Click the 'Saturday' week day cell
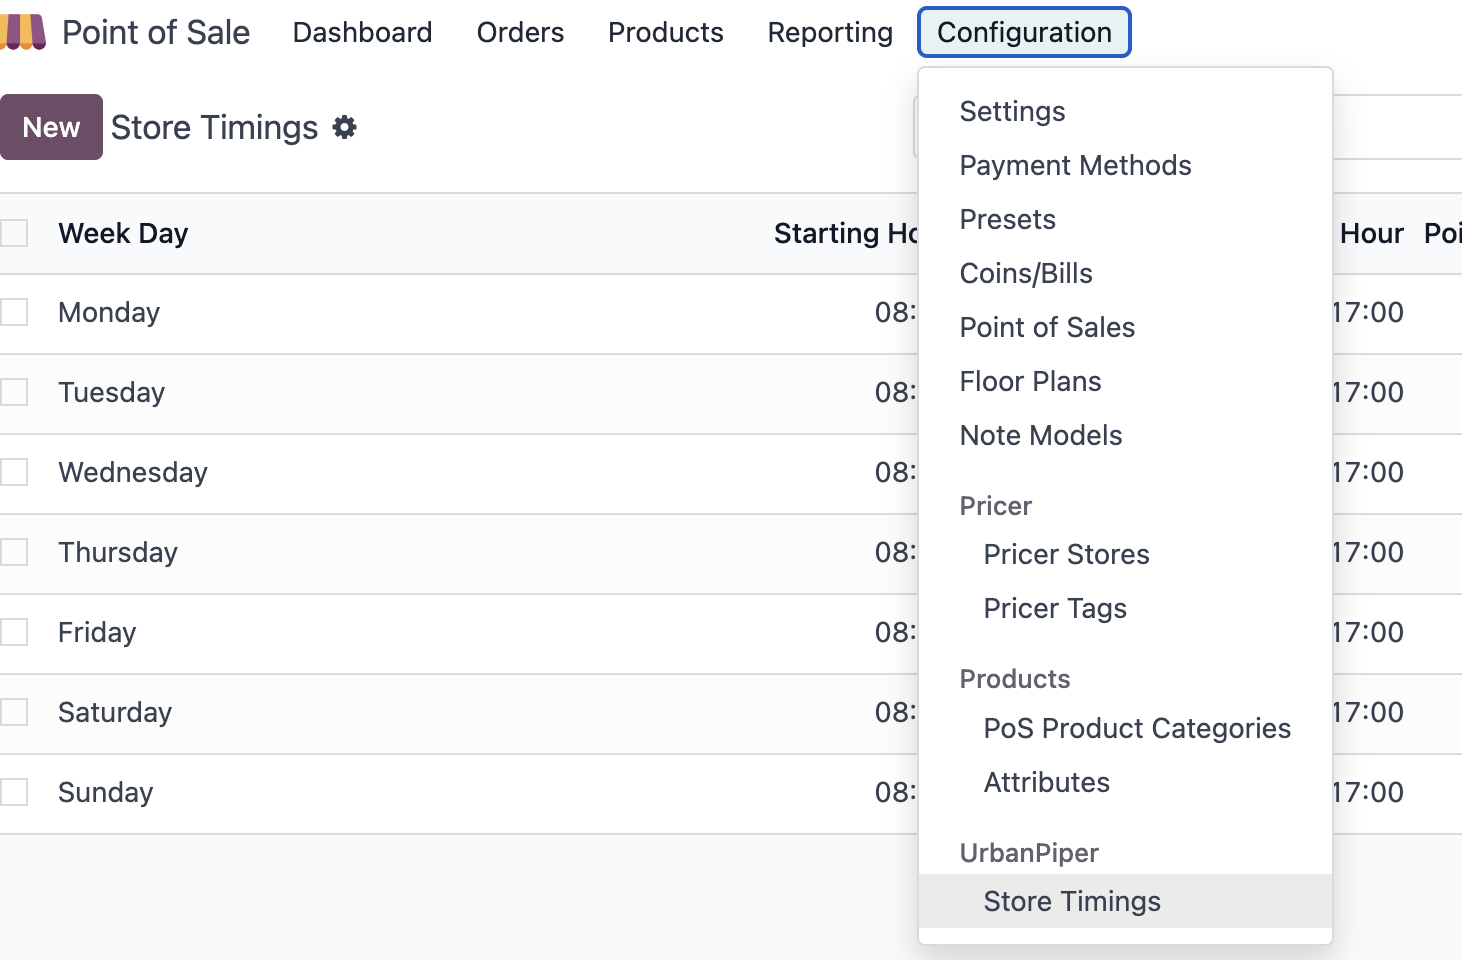This screenshot has width=1462, height=960. [x=115, y=712]
